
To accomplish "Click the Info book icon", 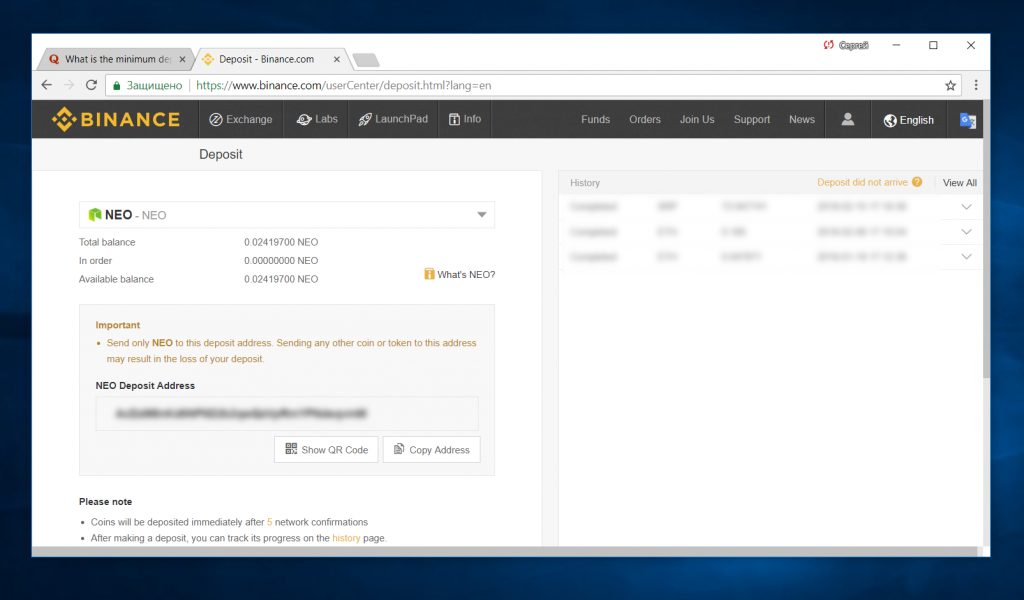I will 455,119.
